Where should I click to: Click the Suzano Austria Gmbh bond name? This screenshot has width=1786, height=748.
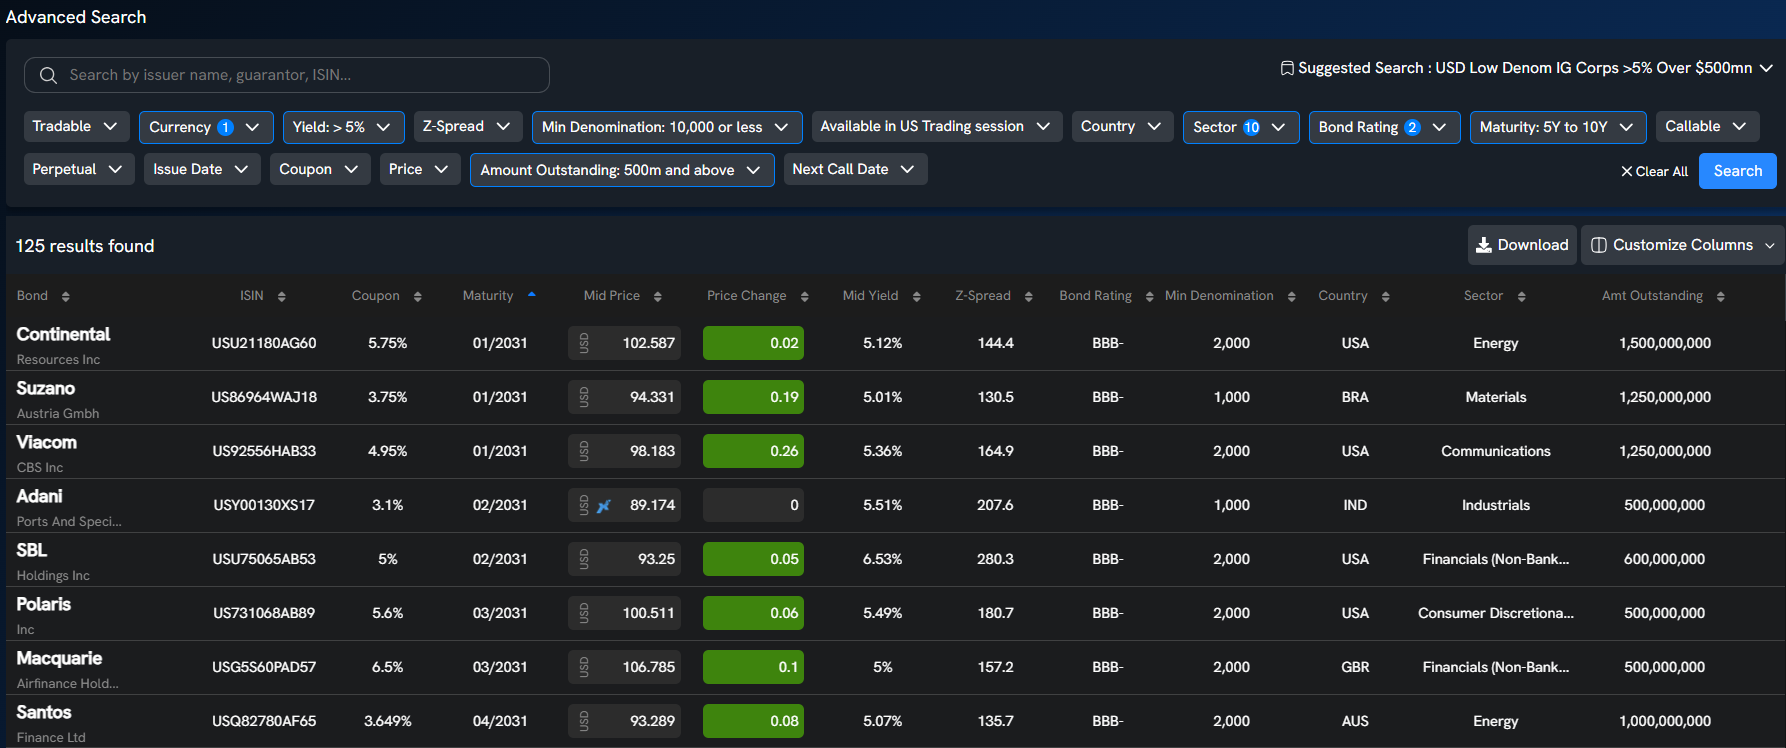point(46,389)
